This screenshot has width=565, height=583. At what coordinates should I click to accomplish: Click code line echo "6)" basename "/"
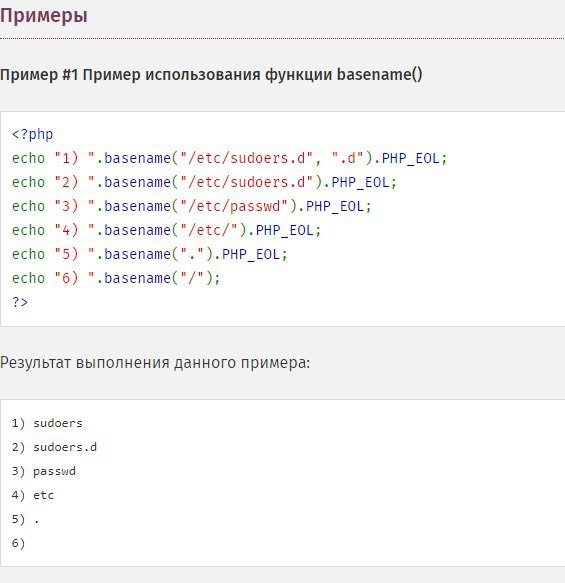116,278
